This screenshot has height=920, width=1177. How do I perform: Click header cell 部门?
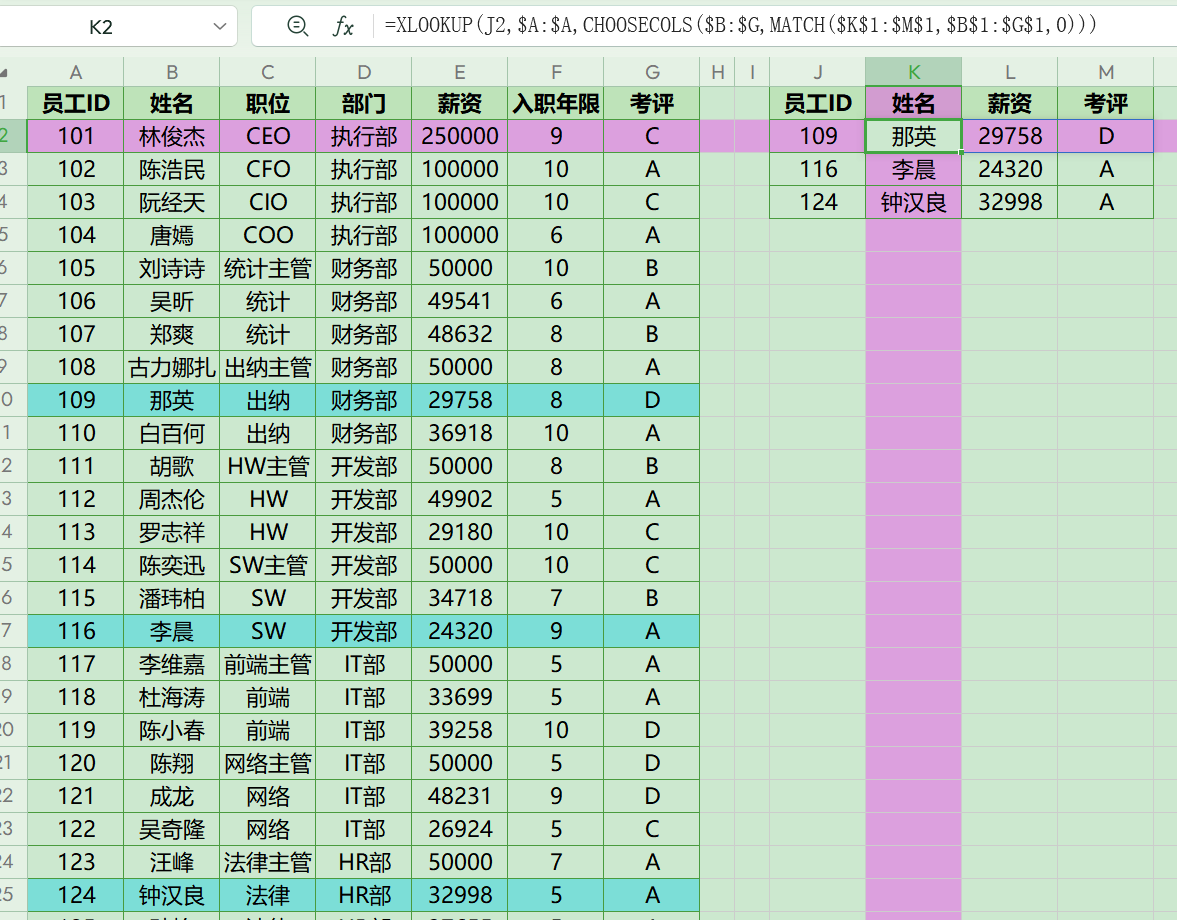(x=364, y=103)
